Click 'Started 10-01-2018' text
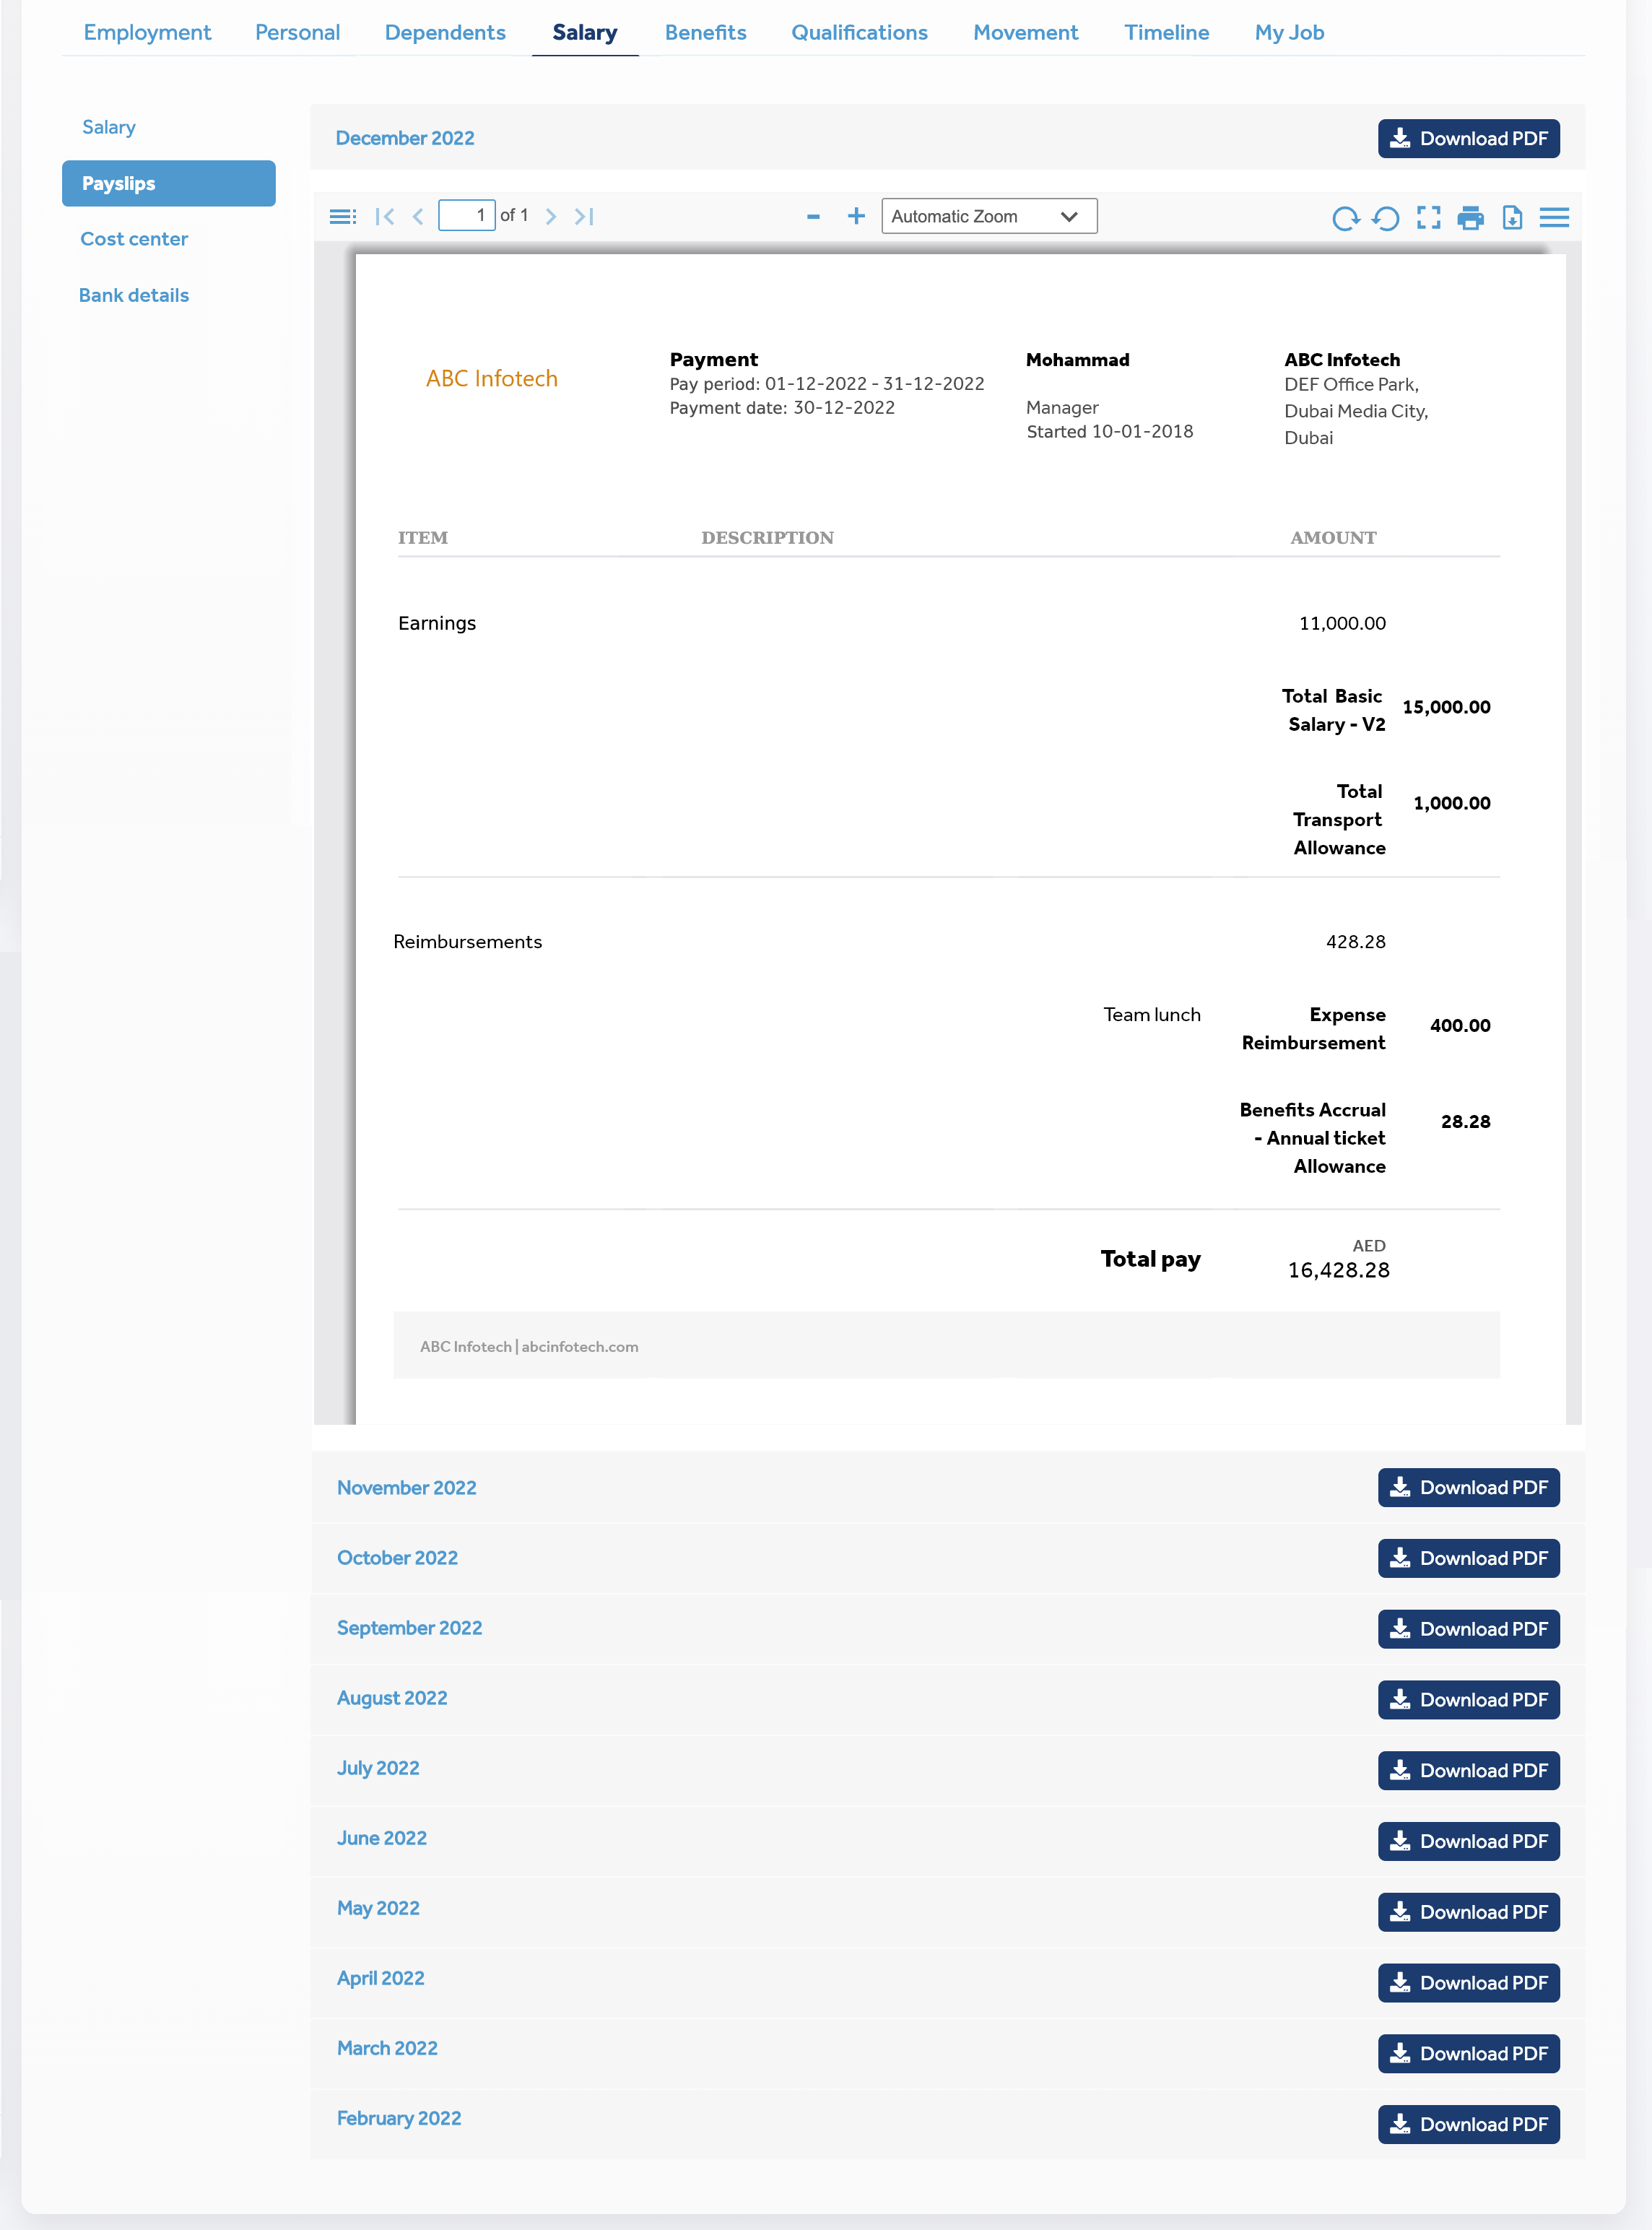The width and height of the screenshot is (1652, 2230). tap(1109, 432)
